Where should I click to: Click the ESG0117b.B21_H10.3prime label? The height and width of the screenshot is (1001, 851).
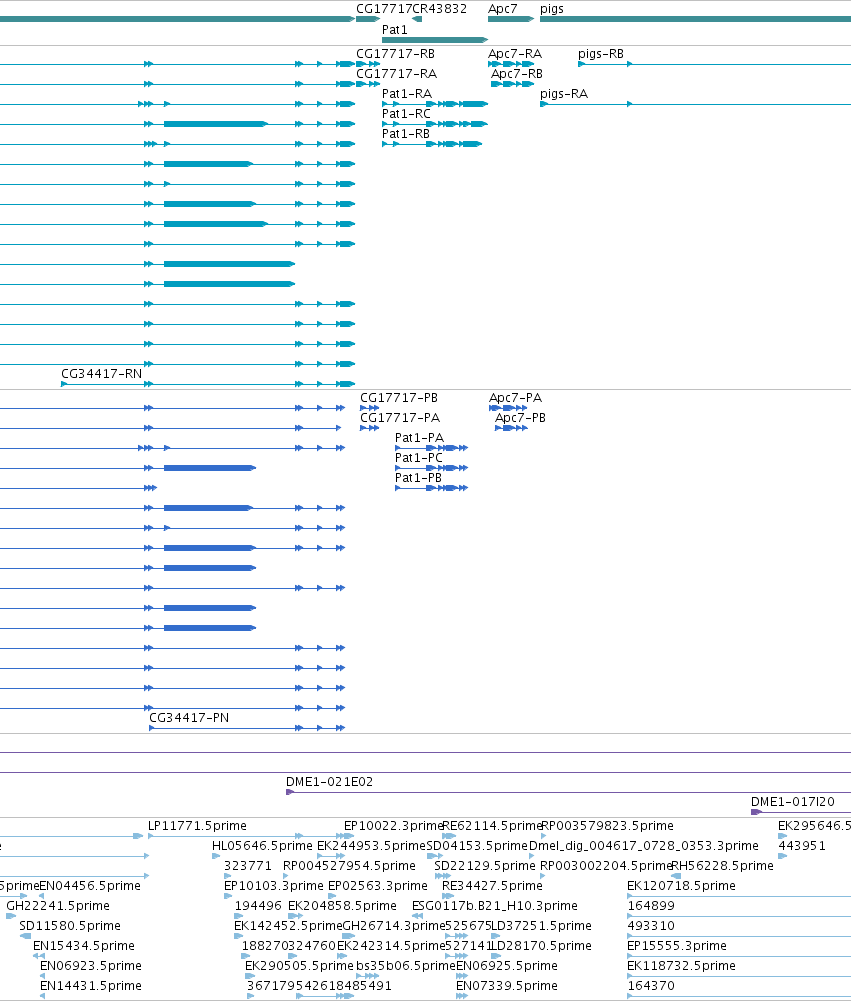495,906
